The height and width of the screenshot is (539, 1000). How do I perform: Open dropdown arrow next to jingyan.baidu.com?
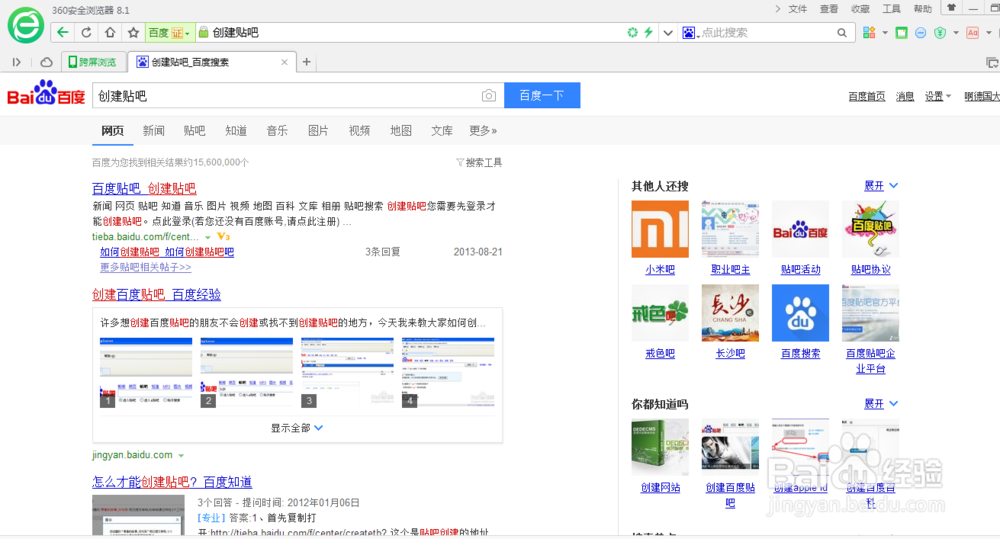point(181,455)
